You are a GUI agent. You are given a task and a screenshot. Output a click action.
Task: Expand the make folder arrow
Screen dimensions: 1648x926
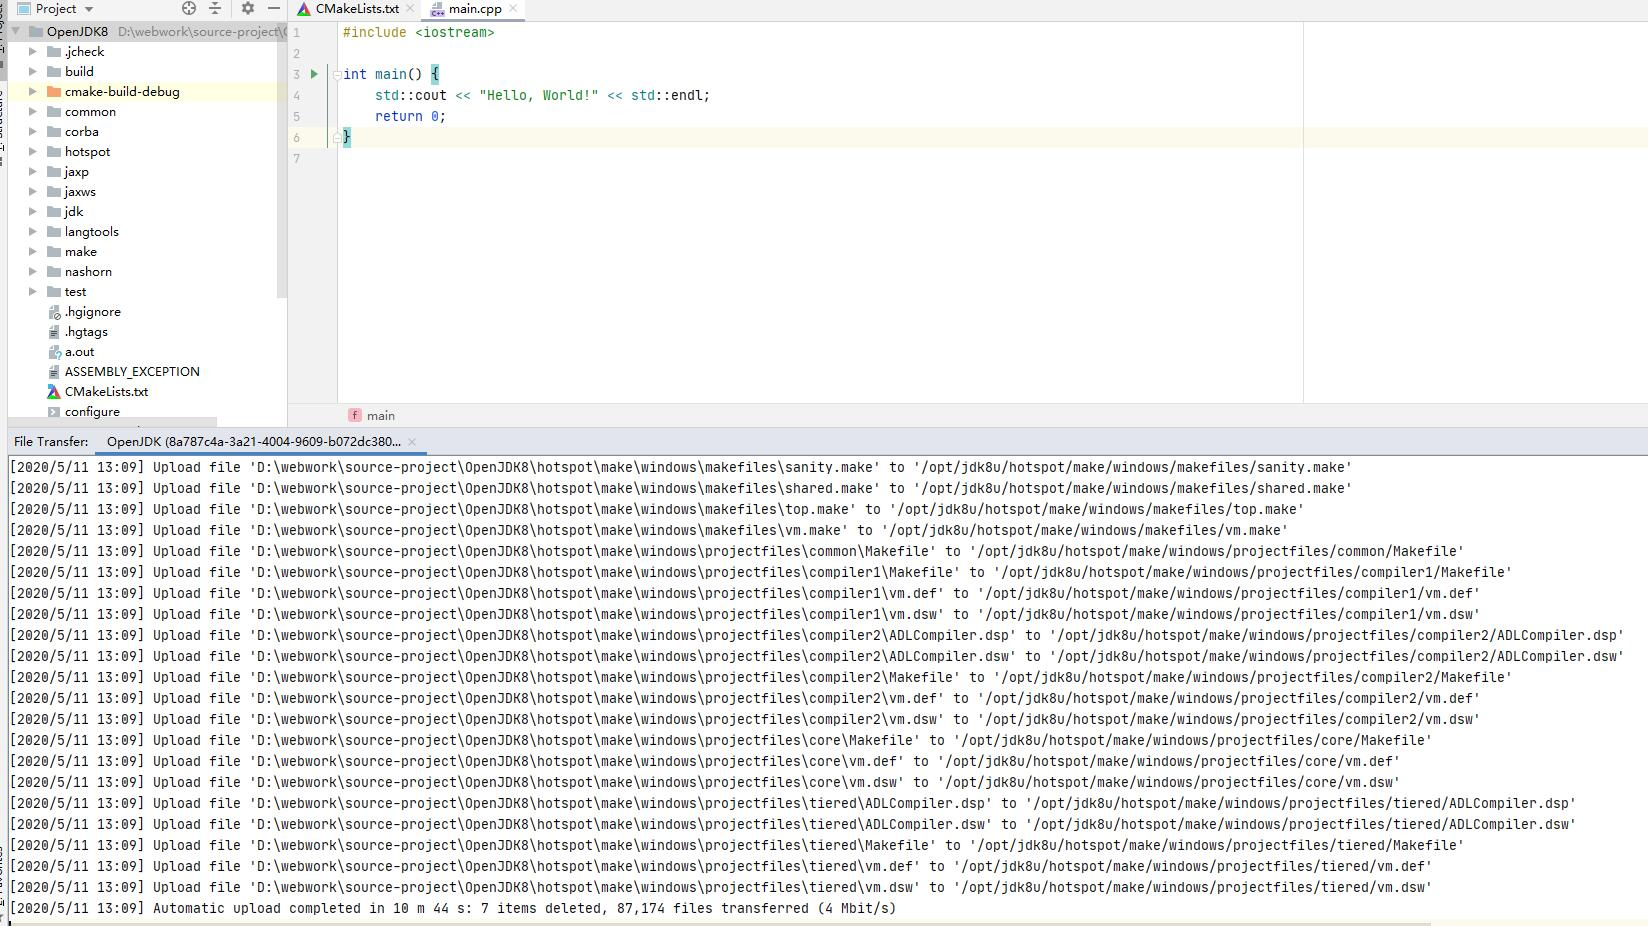tap(33, 251)
